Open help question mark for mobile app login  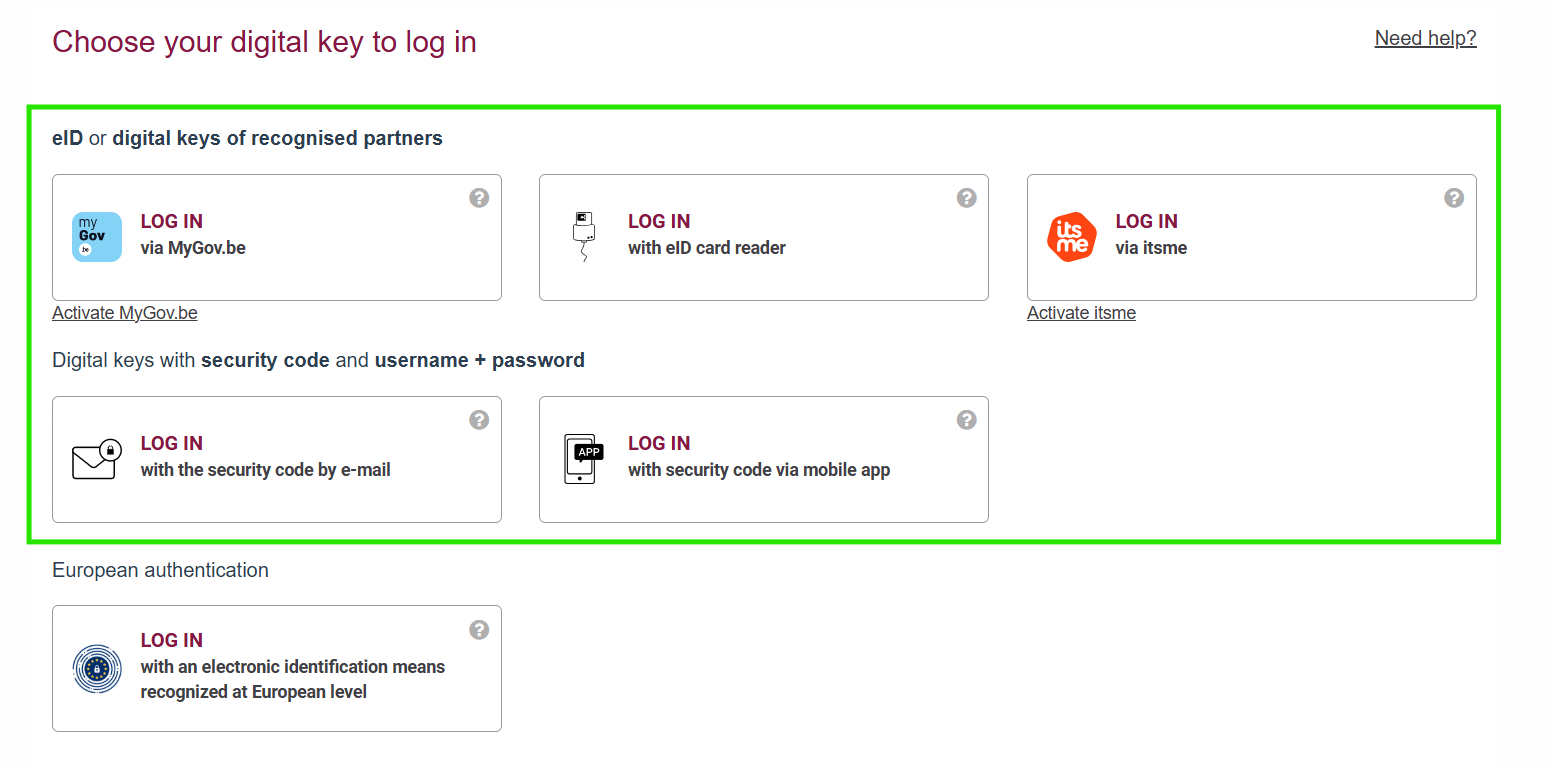tap(966, 420)
